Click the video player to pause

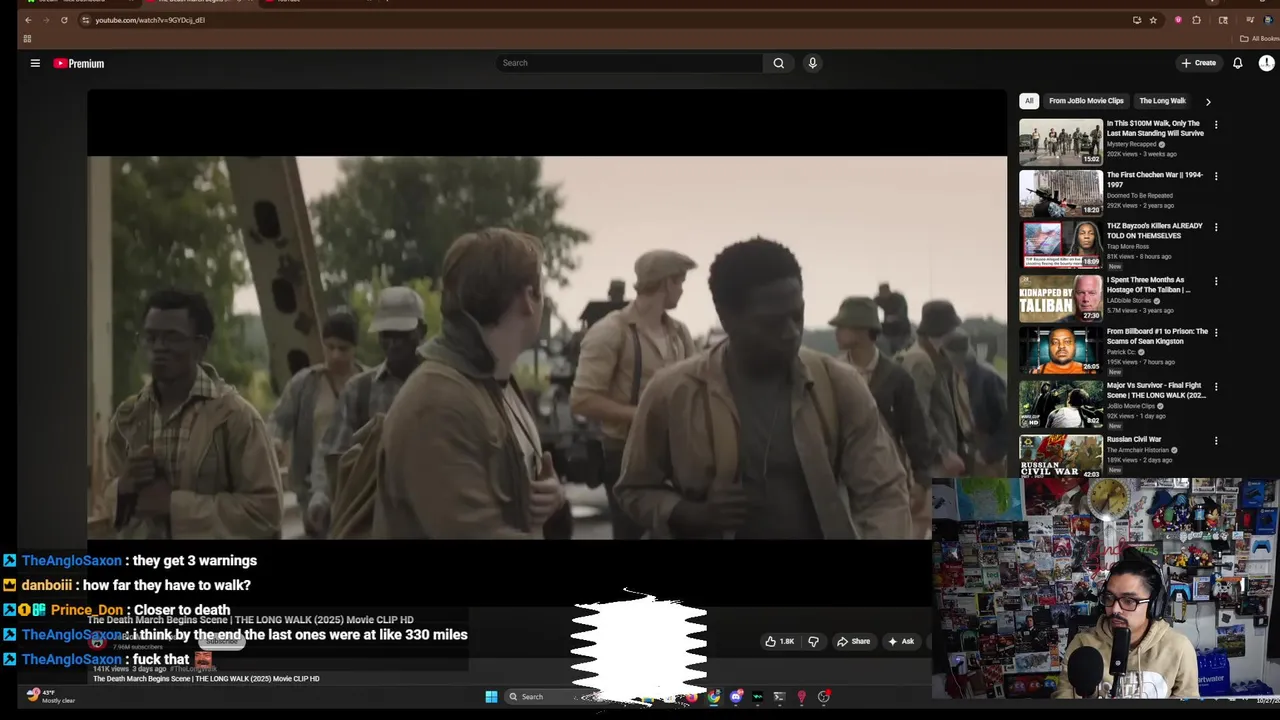[547, 347]
